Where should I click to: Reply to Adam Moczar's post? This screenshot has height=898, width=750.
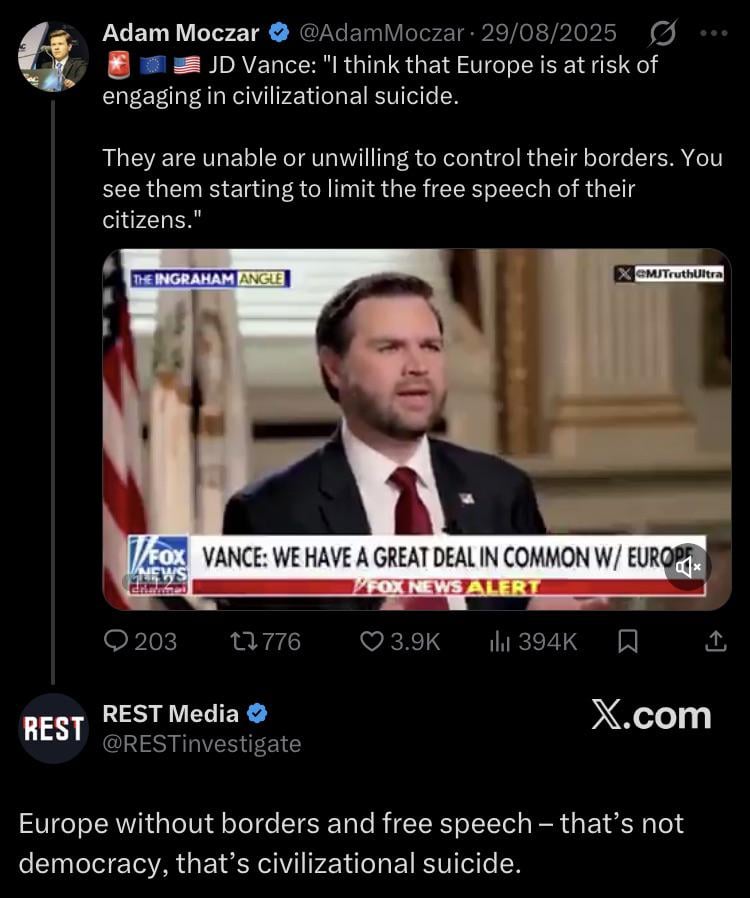118,642
